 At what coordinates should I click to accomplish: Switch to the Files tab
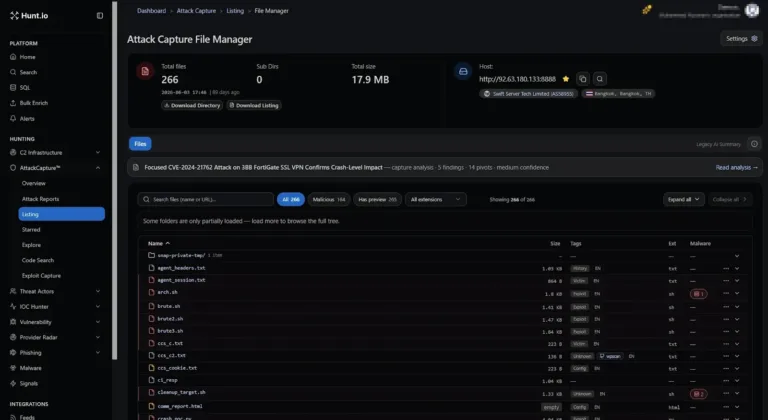[x=140, y=144]
